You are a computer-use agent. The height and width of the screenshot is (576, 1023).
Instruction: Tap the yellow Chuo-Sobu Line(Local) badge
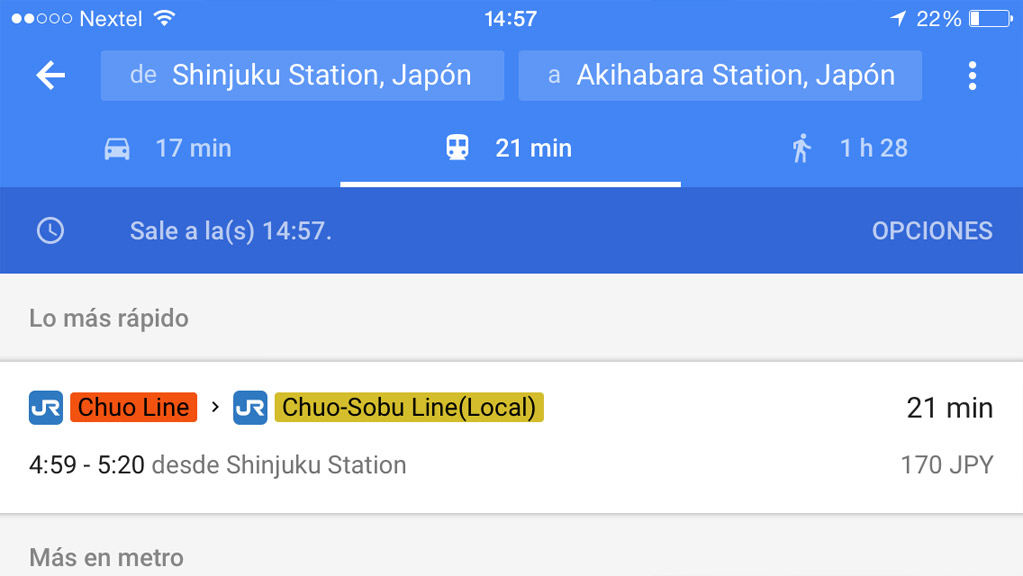point(409,408)
